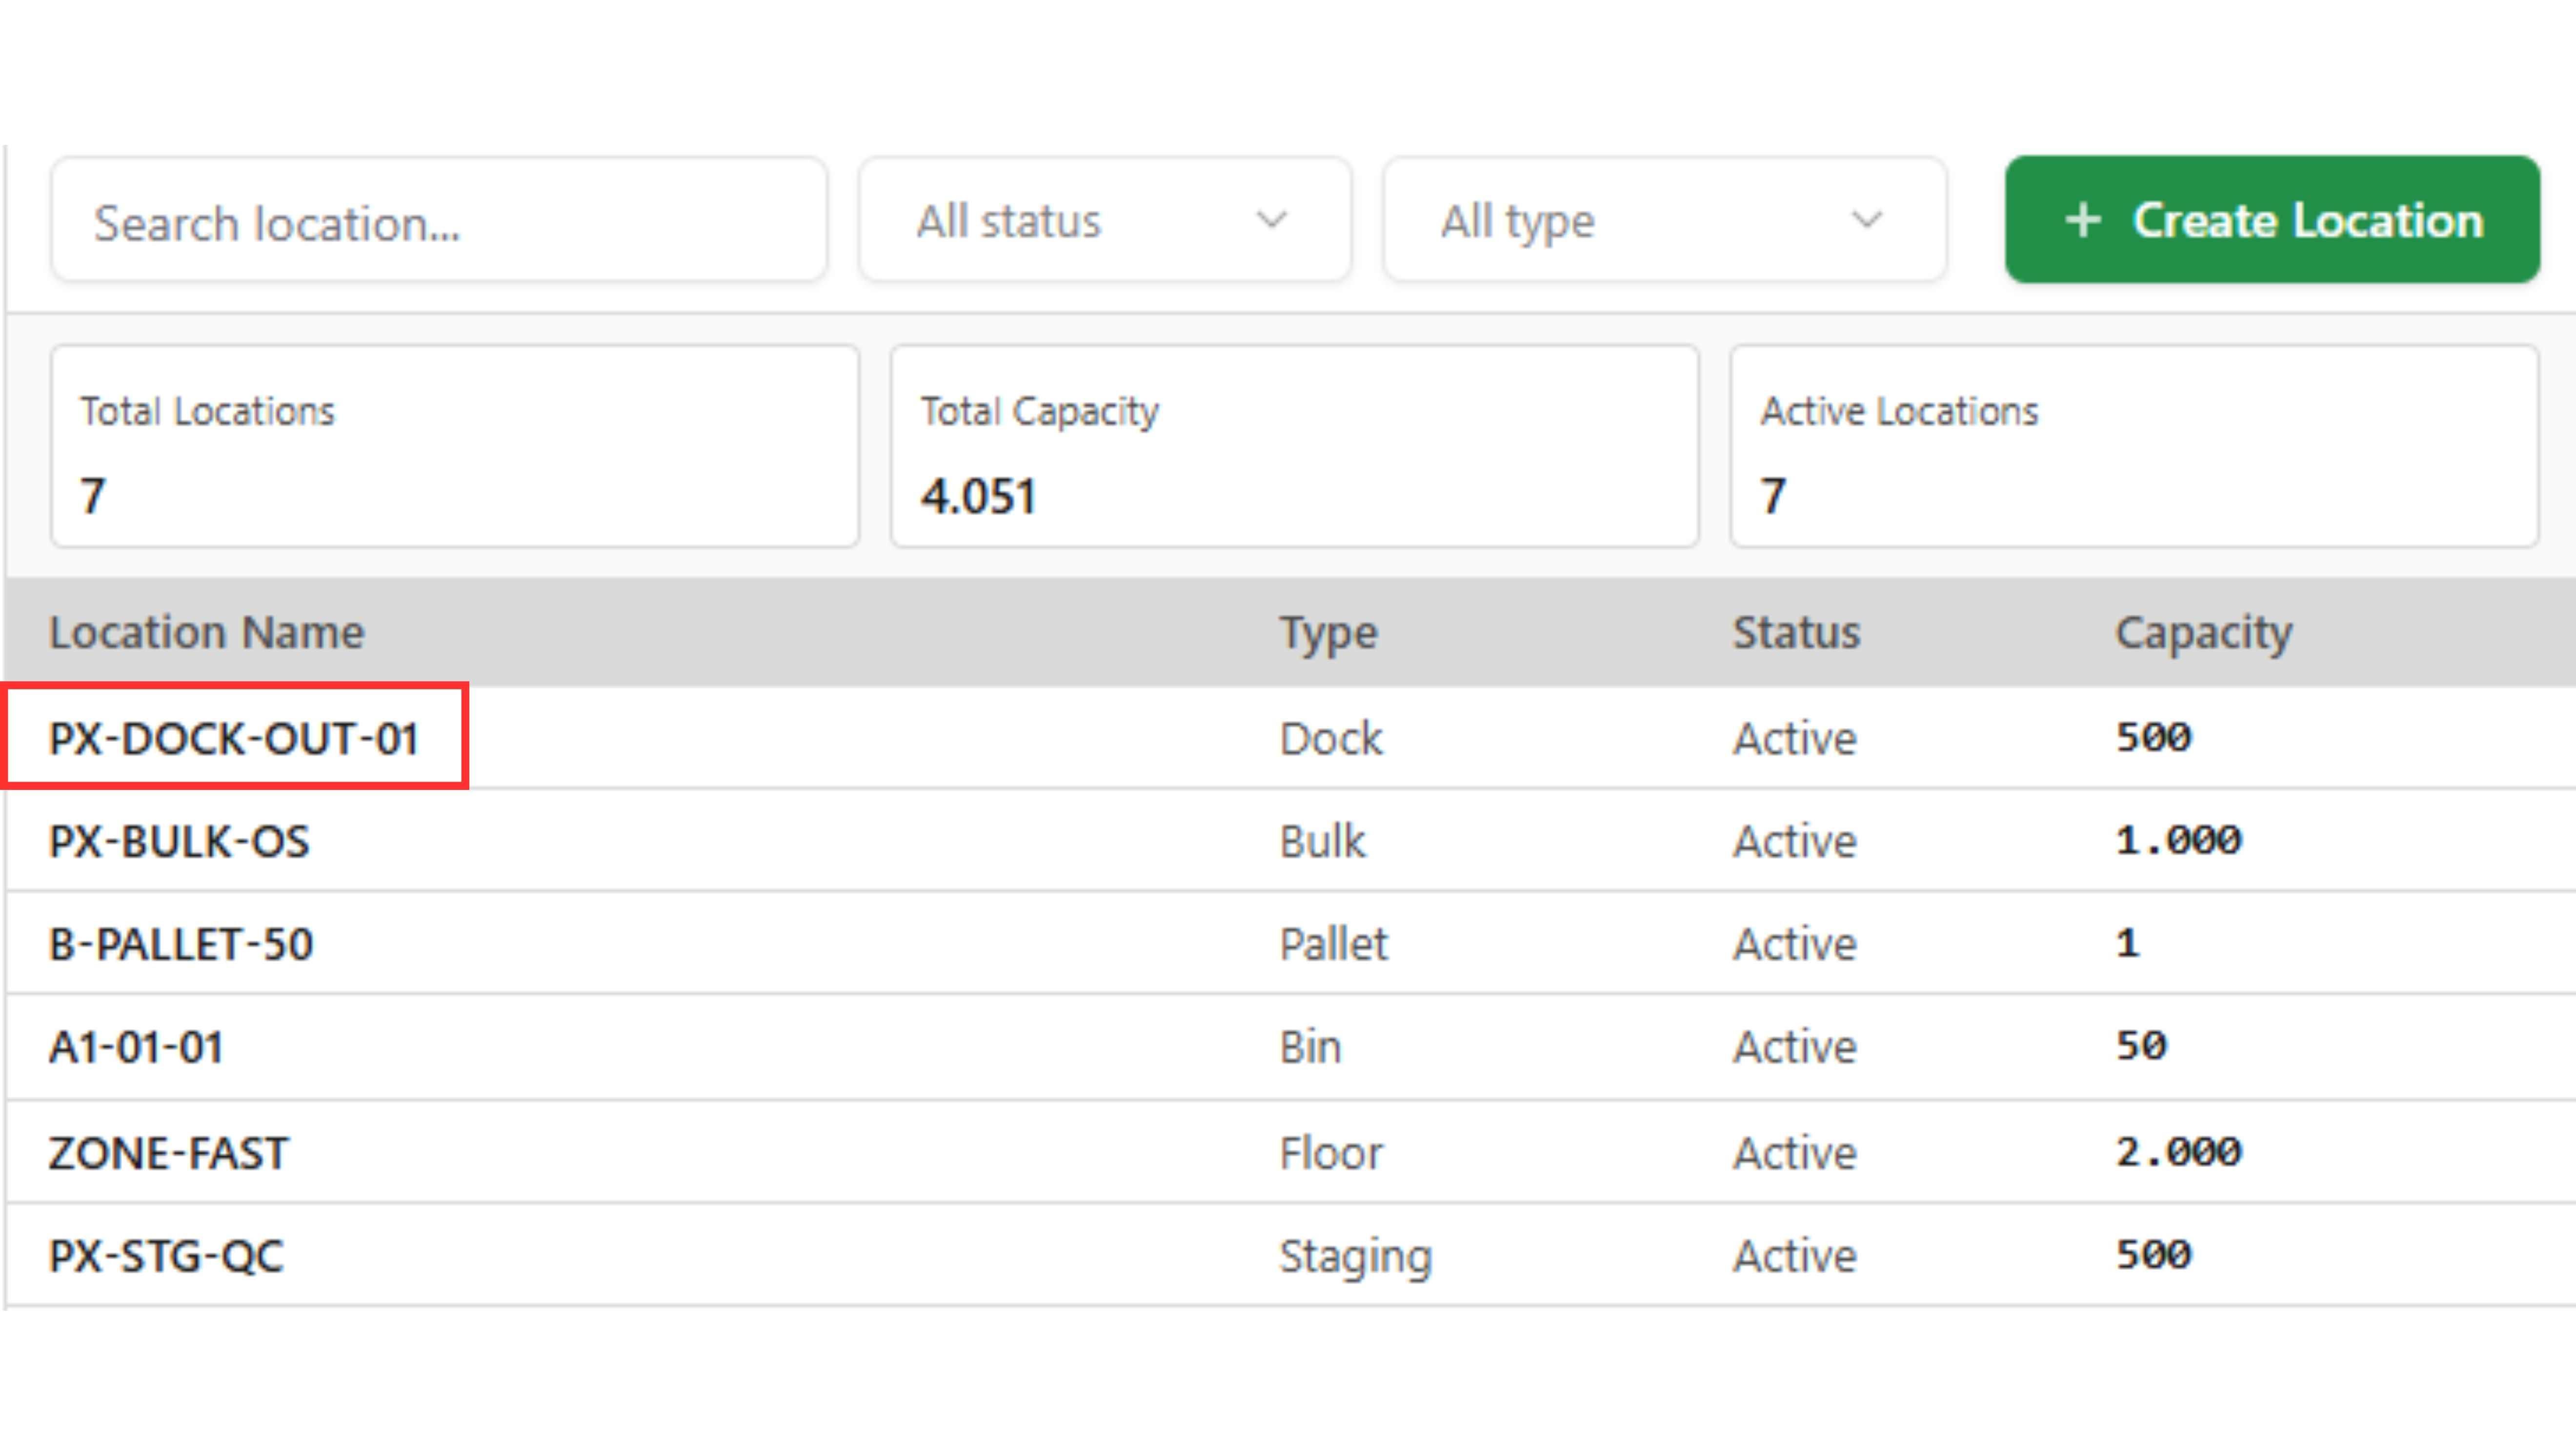Open the ZONE-FAST location entry
The height and width of the screenshot is (1449, 2576).
point(168,1153)
